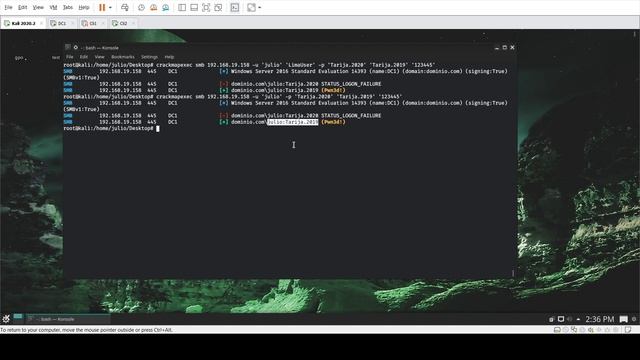Open VMware Edit menu
Image resolution: width=640 pixels, height=360 pixels.
tap(23, 7)
